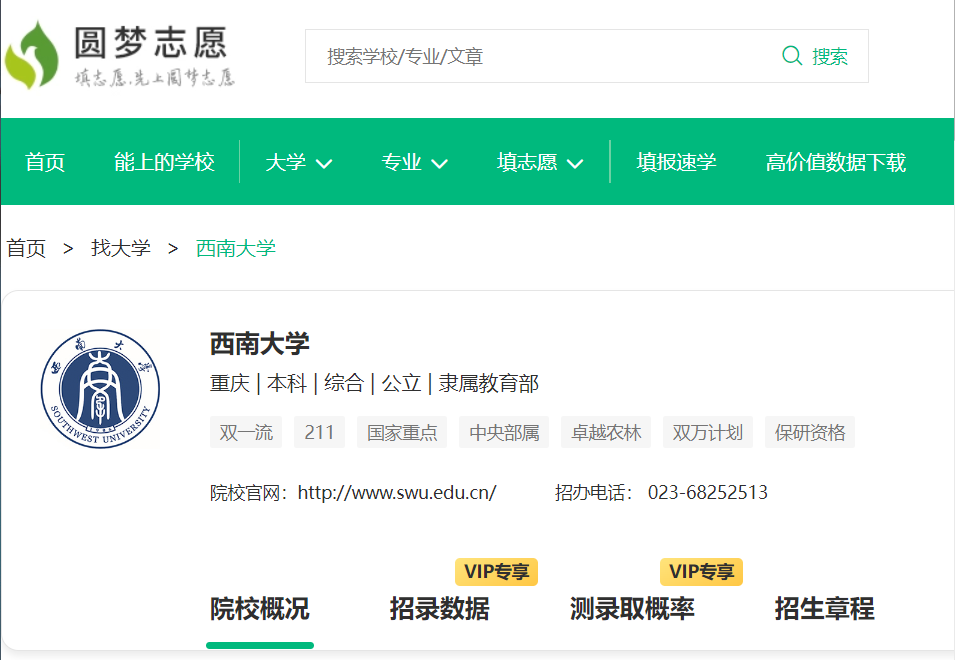
Task: Click the 双万计划 tag
Action: [x=708, y=432]
